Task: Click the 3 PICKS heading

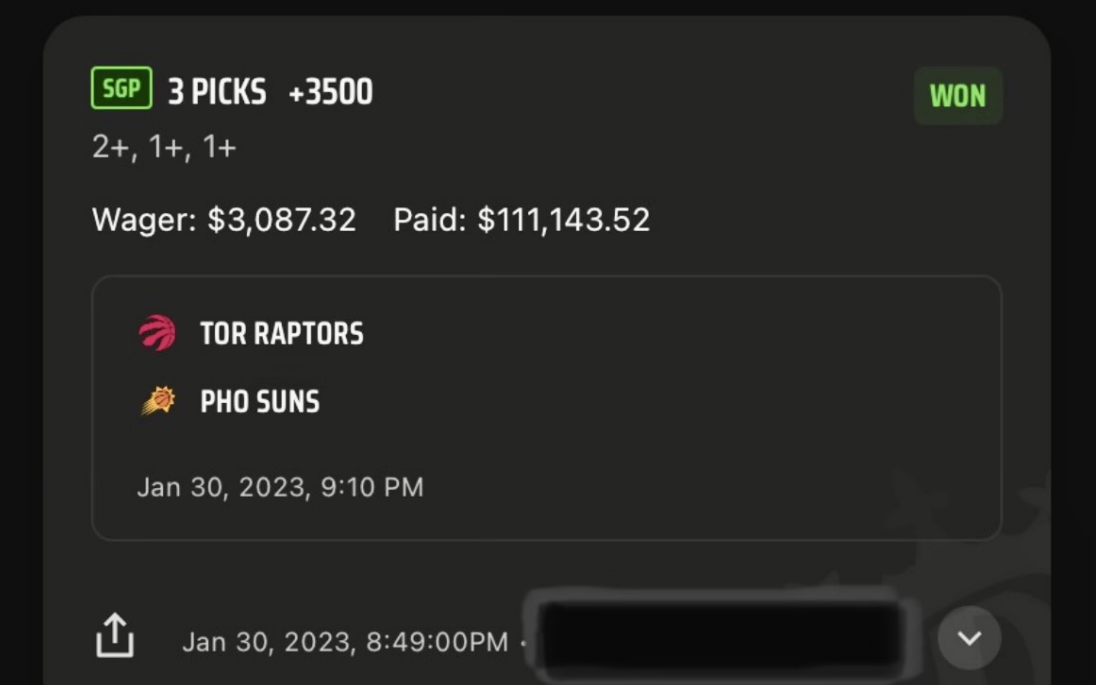Action: [217, 92]
